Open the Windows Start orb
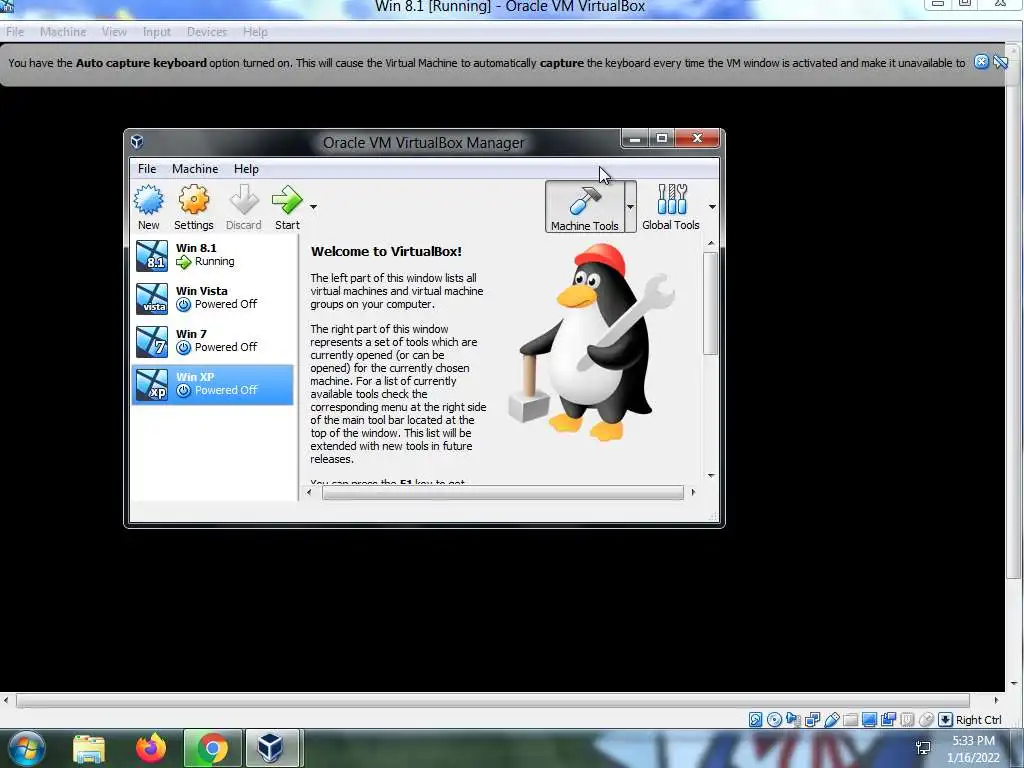This screenshot has width=1024, height=768. (x=26, y=748)
